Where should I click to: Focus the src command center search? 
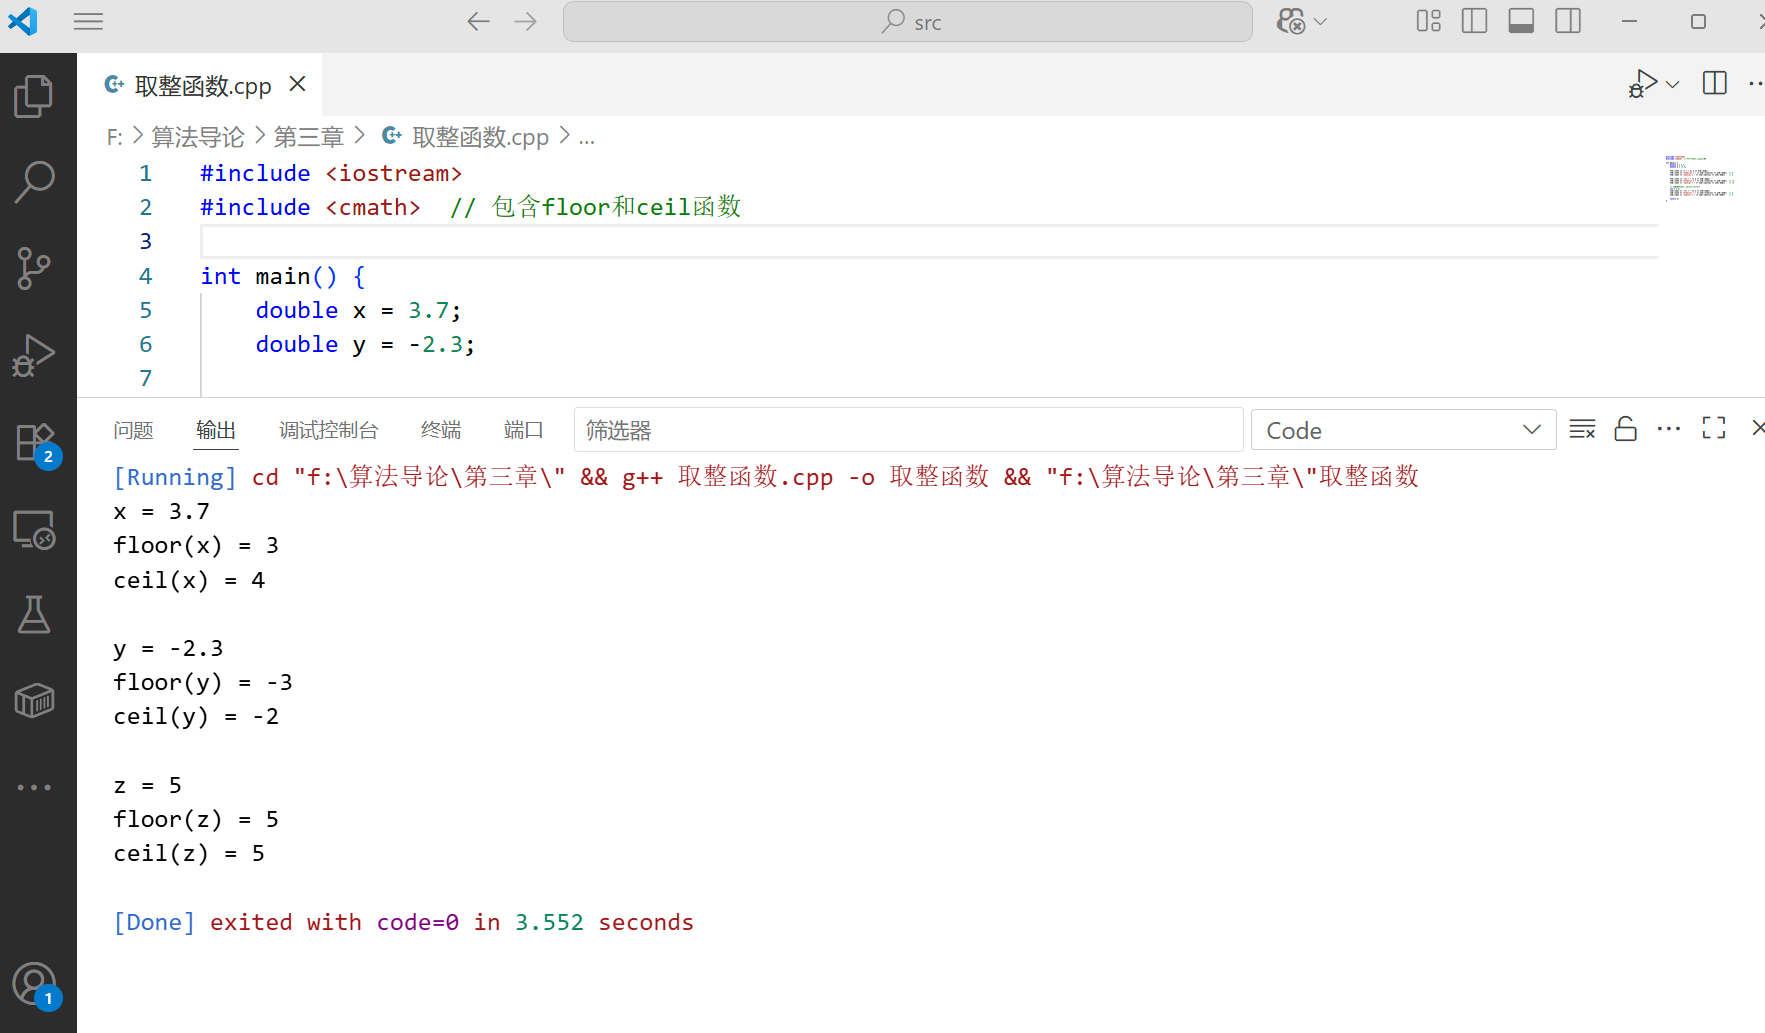908,21
